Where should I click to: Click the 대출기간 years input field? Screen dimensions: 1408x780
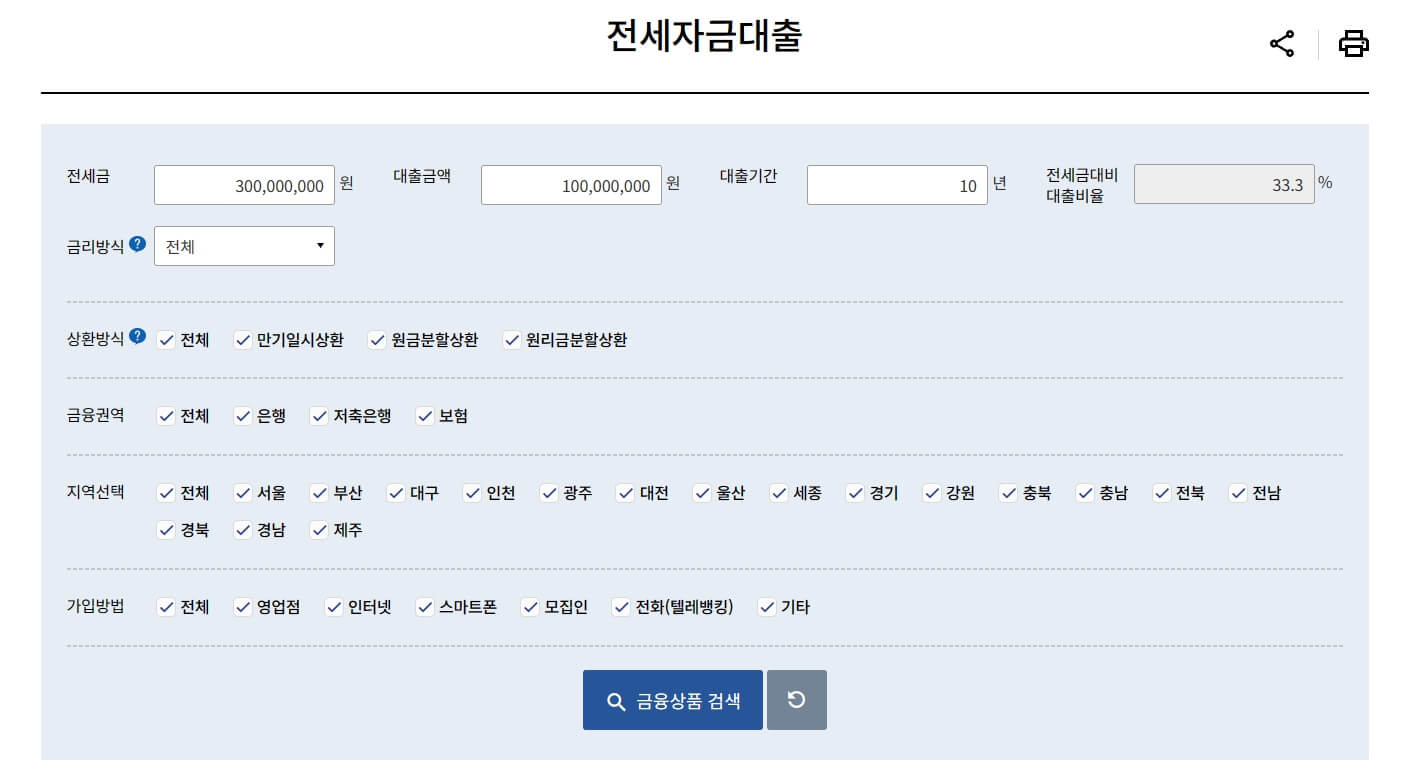pyautogui.click(x=897, y=185)
